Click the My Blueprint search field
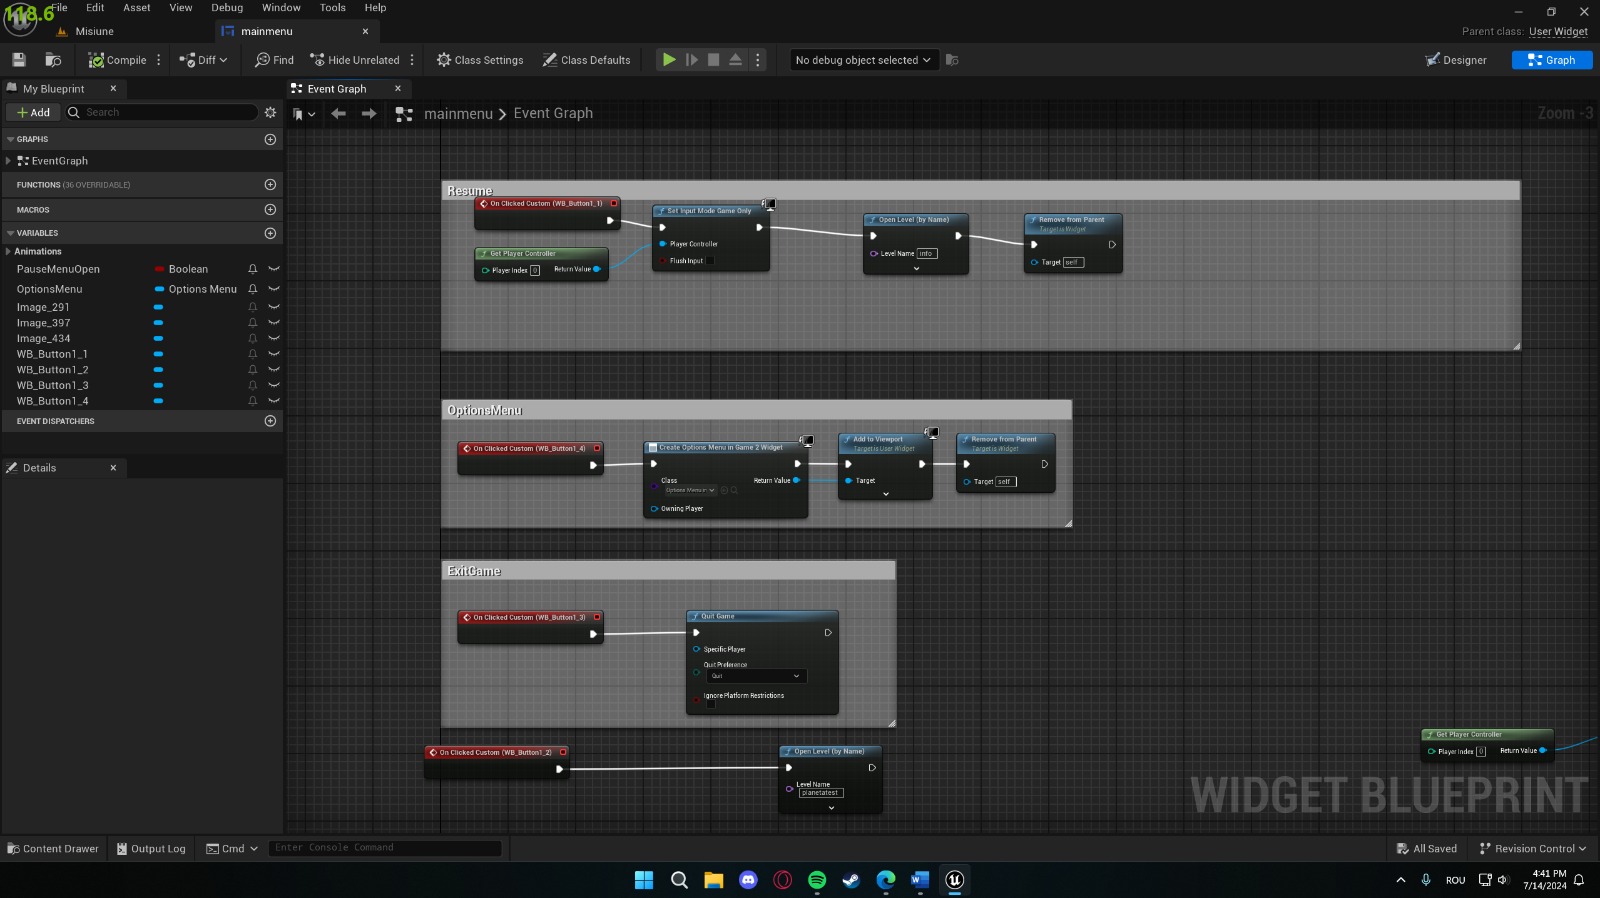Viewport: 1600px width, 898px height. 161,112
